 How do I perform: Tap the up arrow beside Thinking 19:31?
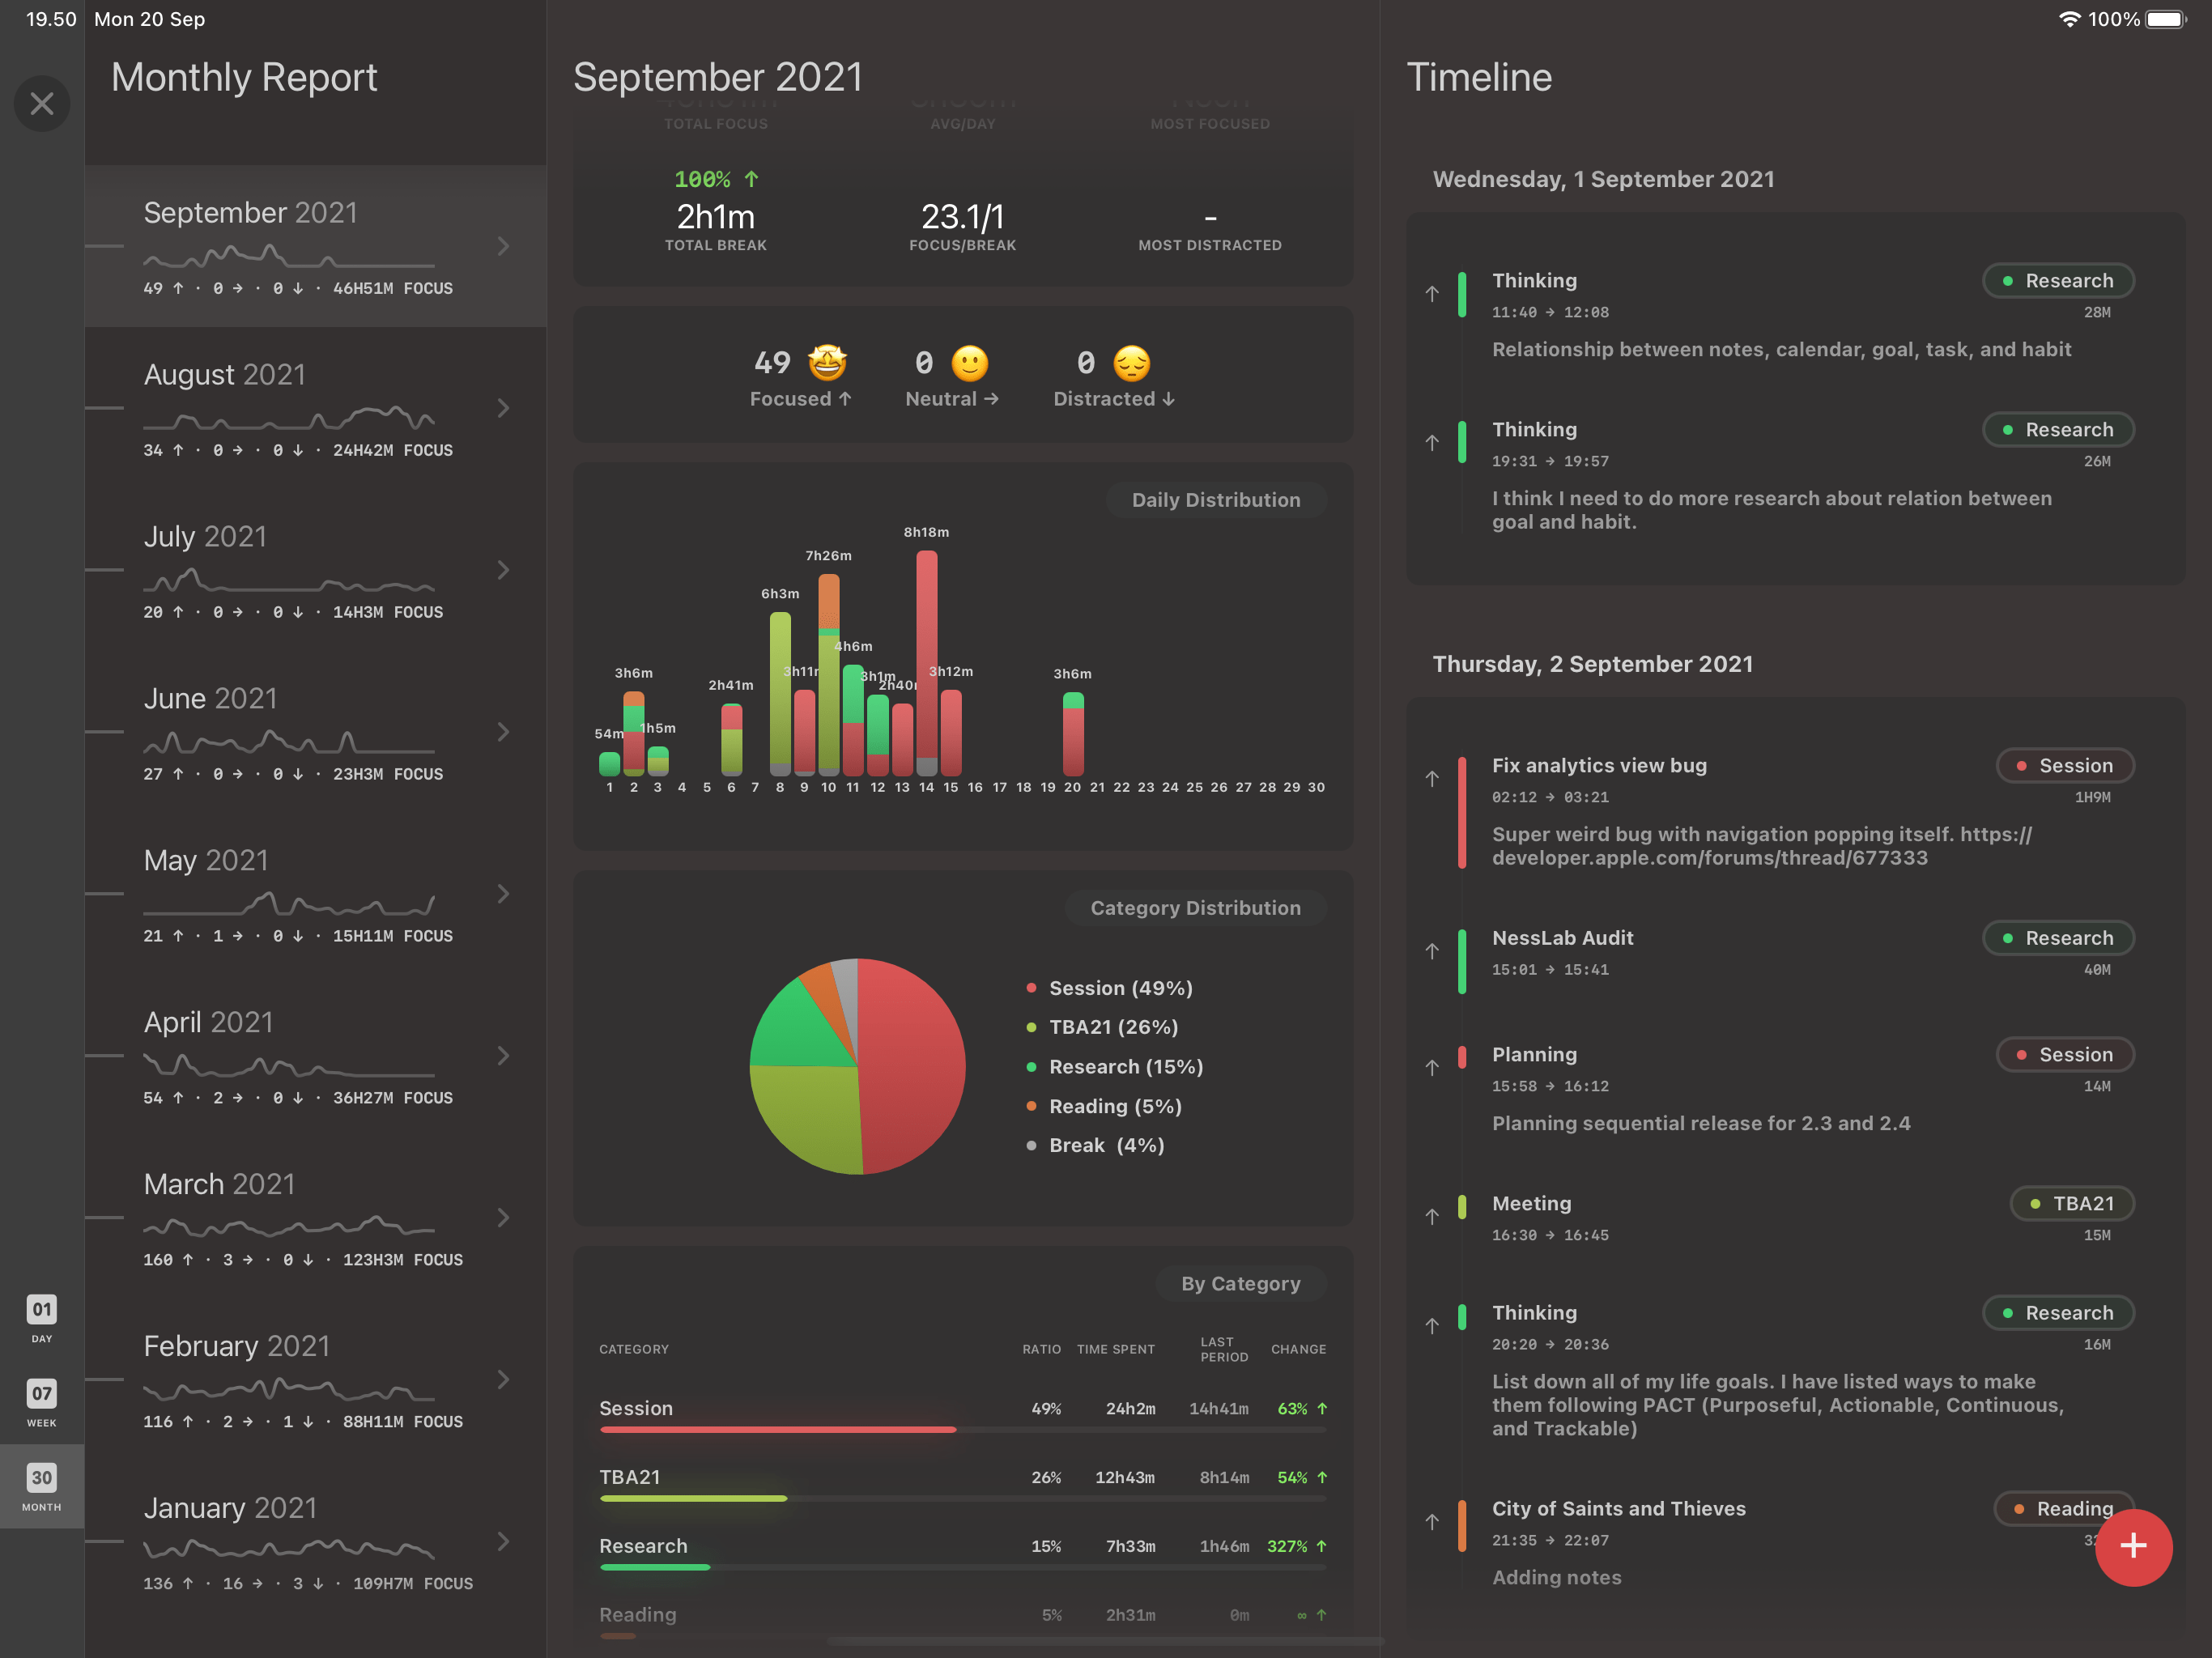coord(1432,443)
